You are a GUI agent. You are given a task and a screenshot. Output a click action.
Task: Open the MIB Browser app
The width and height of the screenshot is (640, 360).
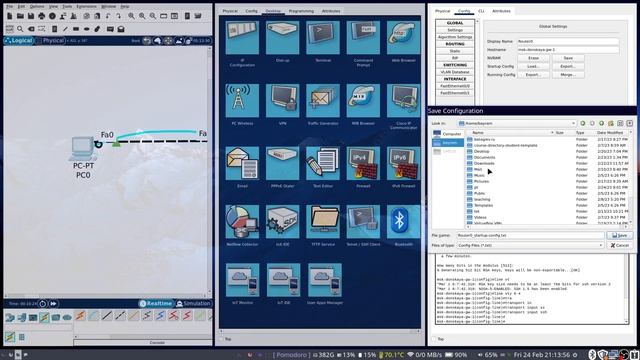[363, 100]
